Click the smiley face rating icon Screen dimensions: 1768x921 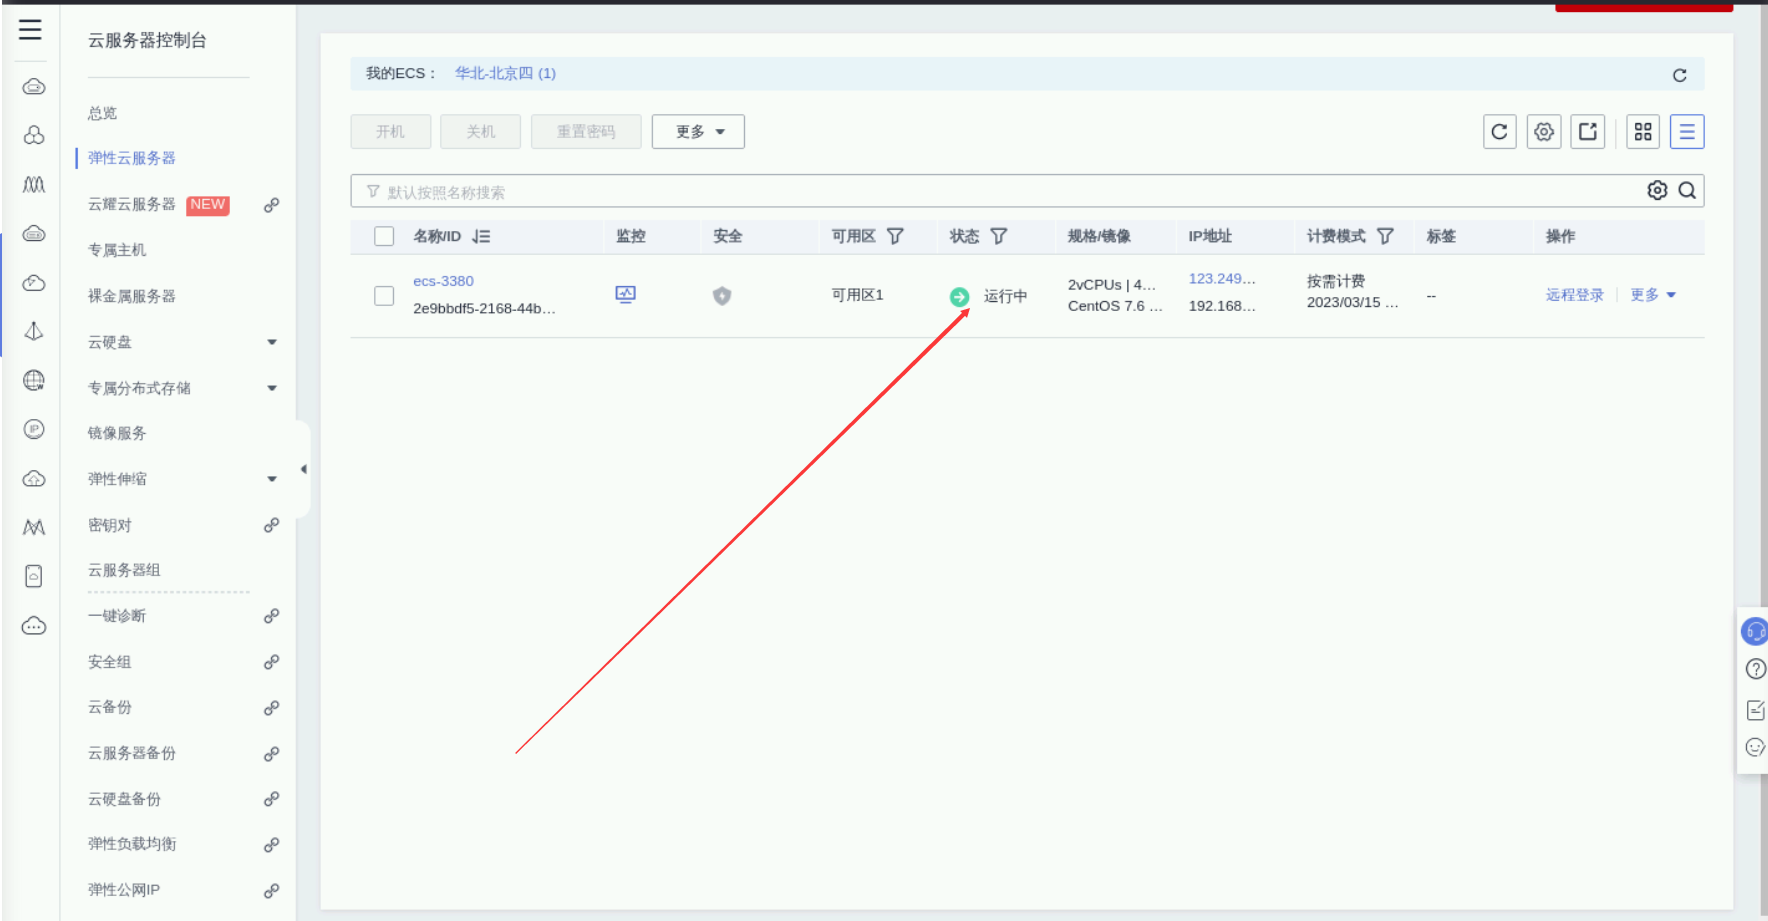click(x=1755, y=747)
